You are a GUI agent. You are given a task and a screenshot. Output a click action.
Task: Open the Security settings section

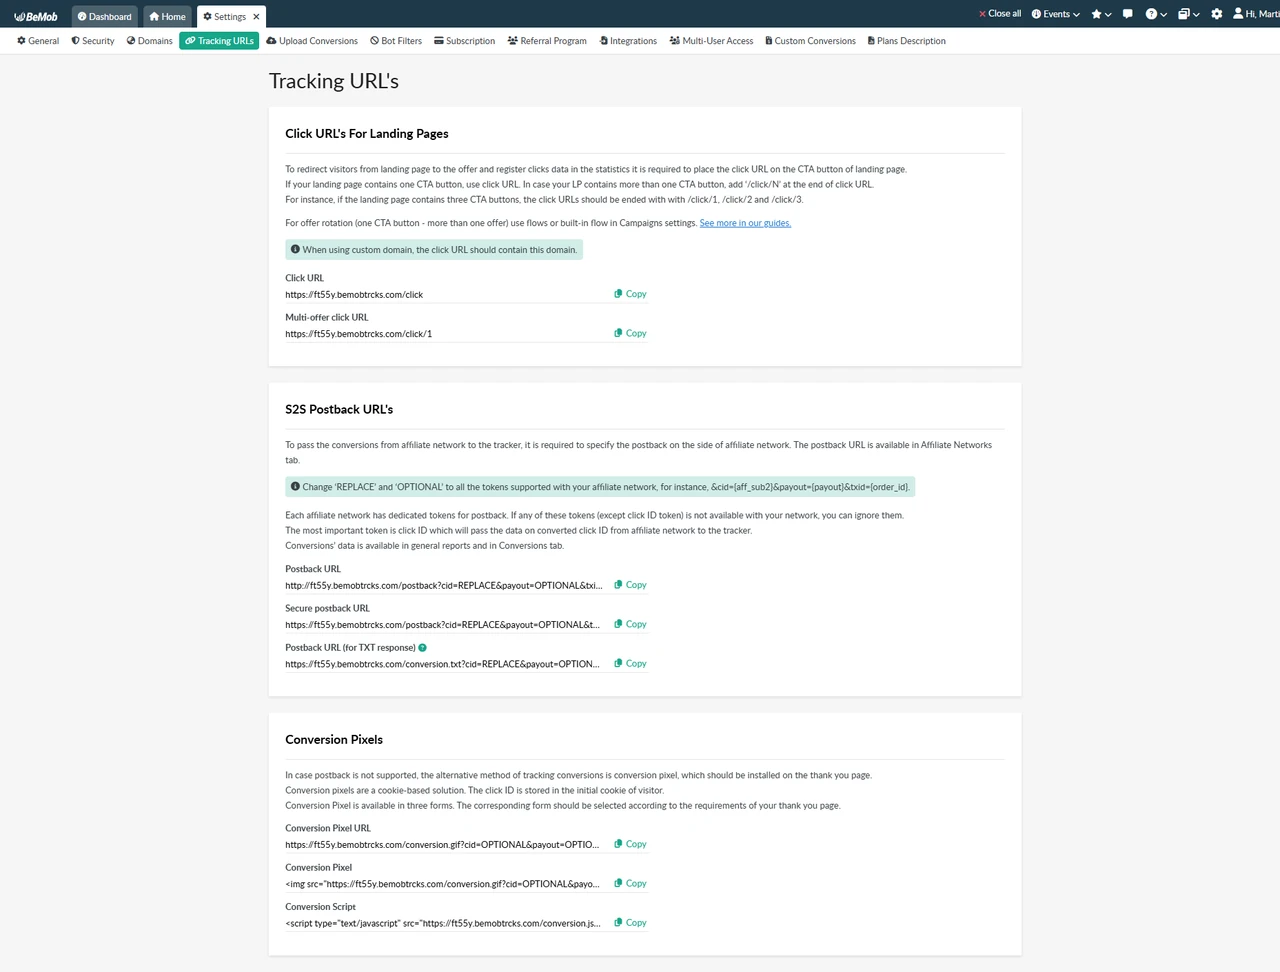(93, 41)
